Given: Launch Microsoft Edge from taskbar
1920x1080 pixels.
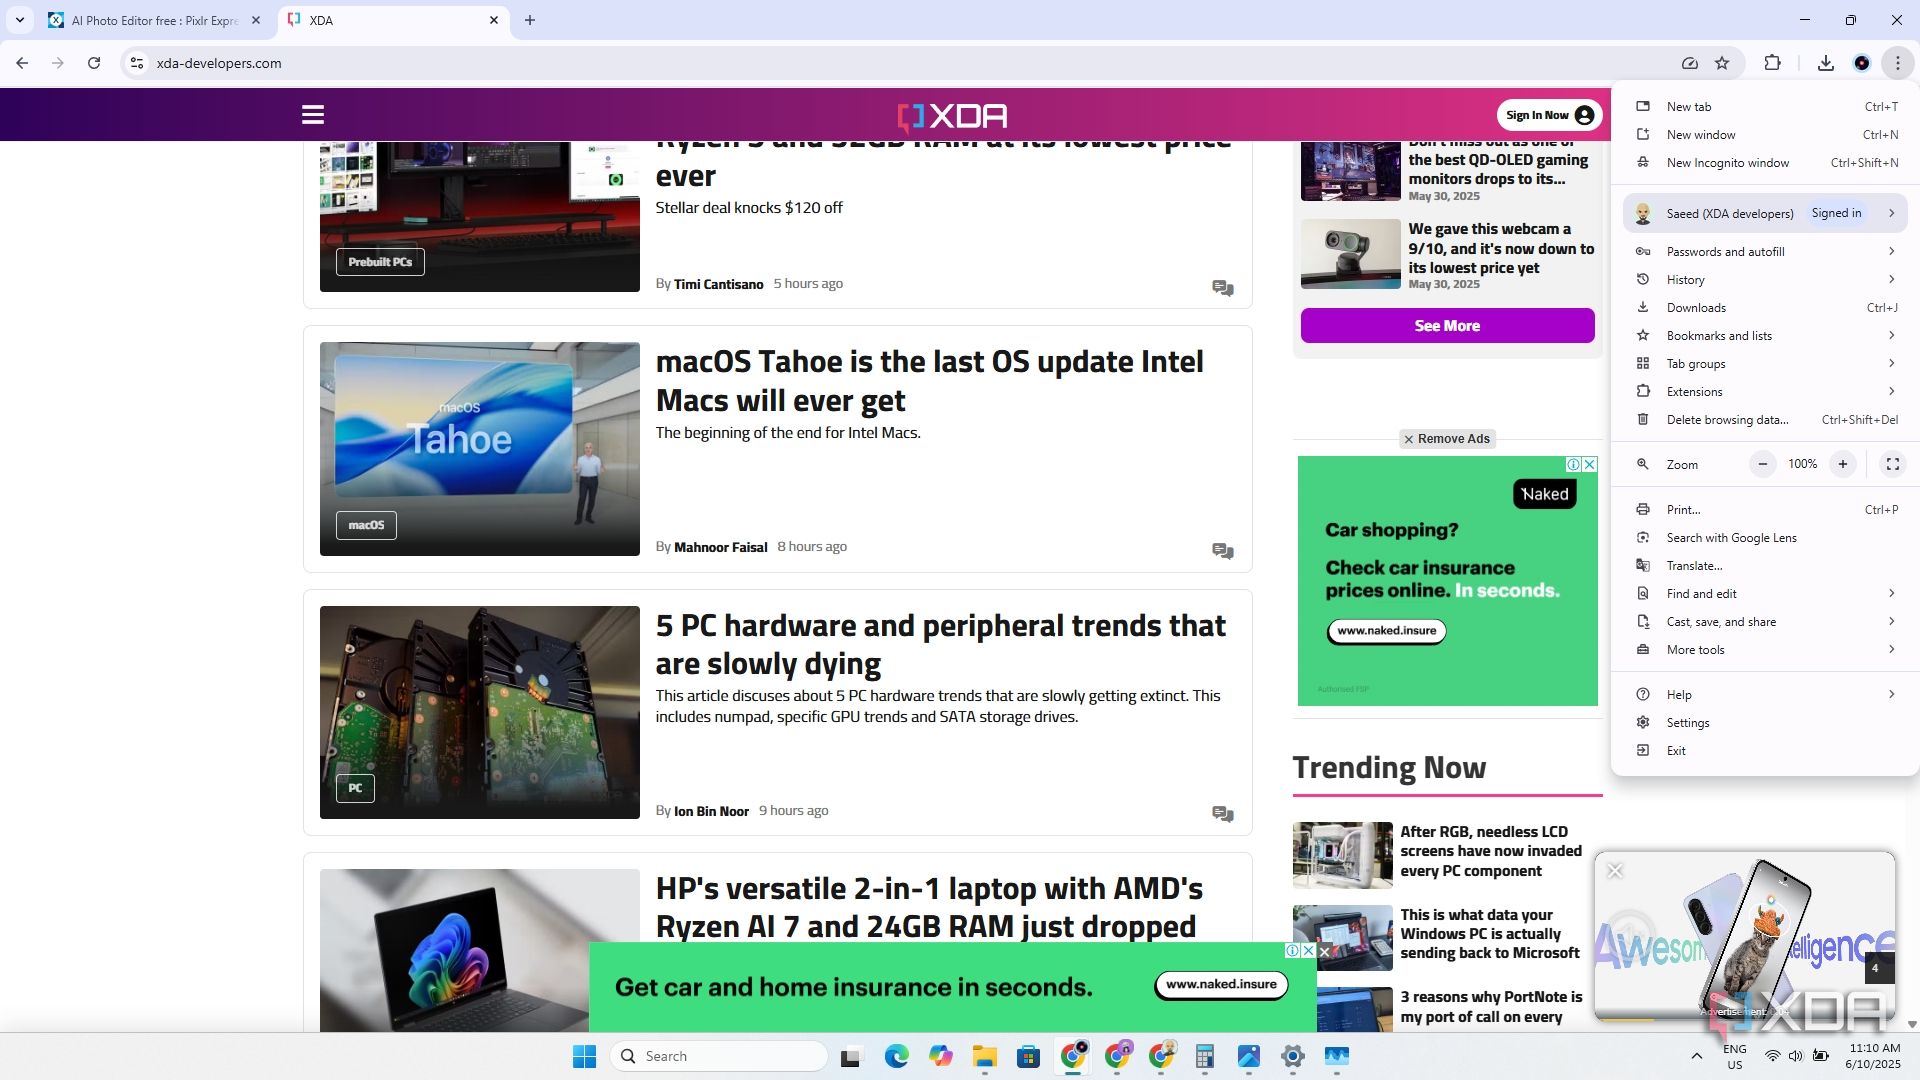Looking at the screenshot, I should click(x=896, y=1056).
